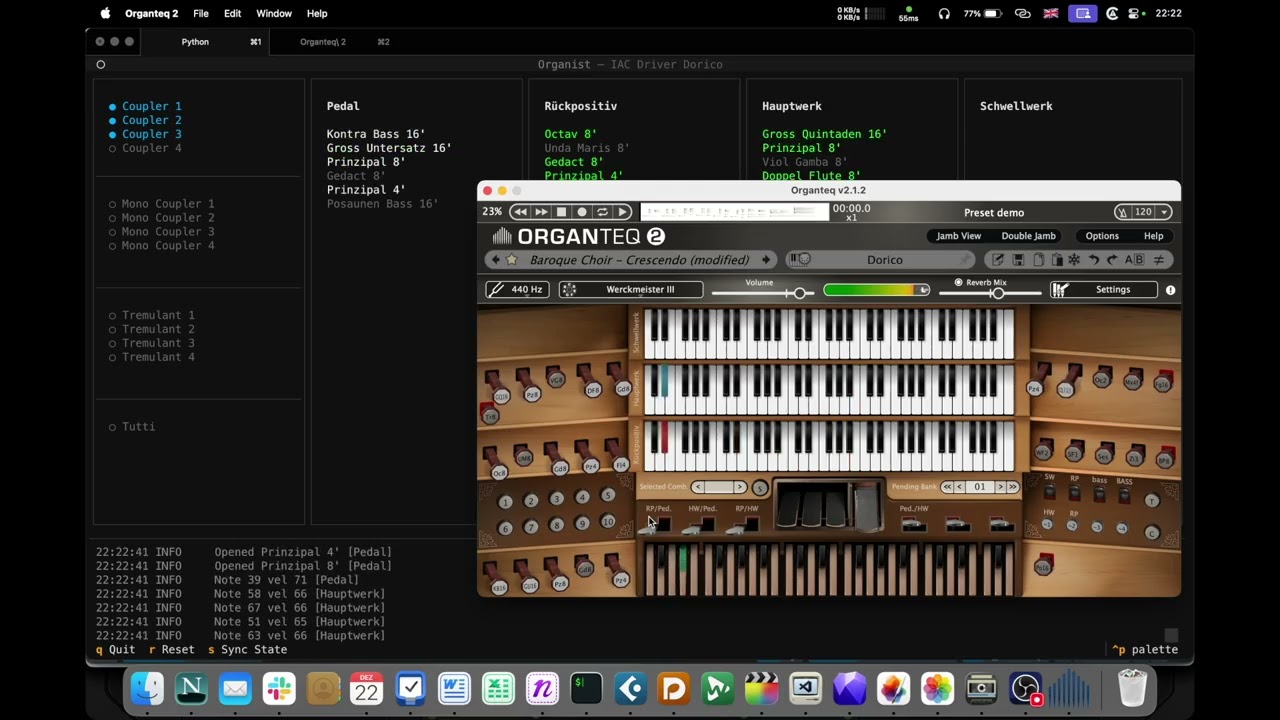Mark Baroque Choir preset as favorite

[x=512, y=260]
